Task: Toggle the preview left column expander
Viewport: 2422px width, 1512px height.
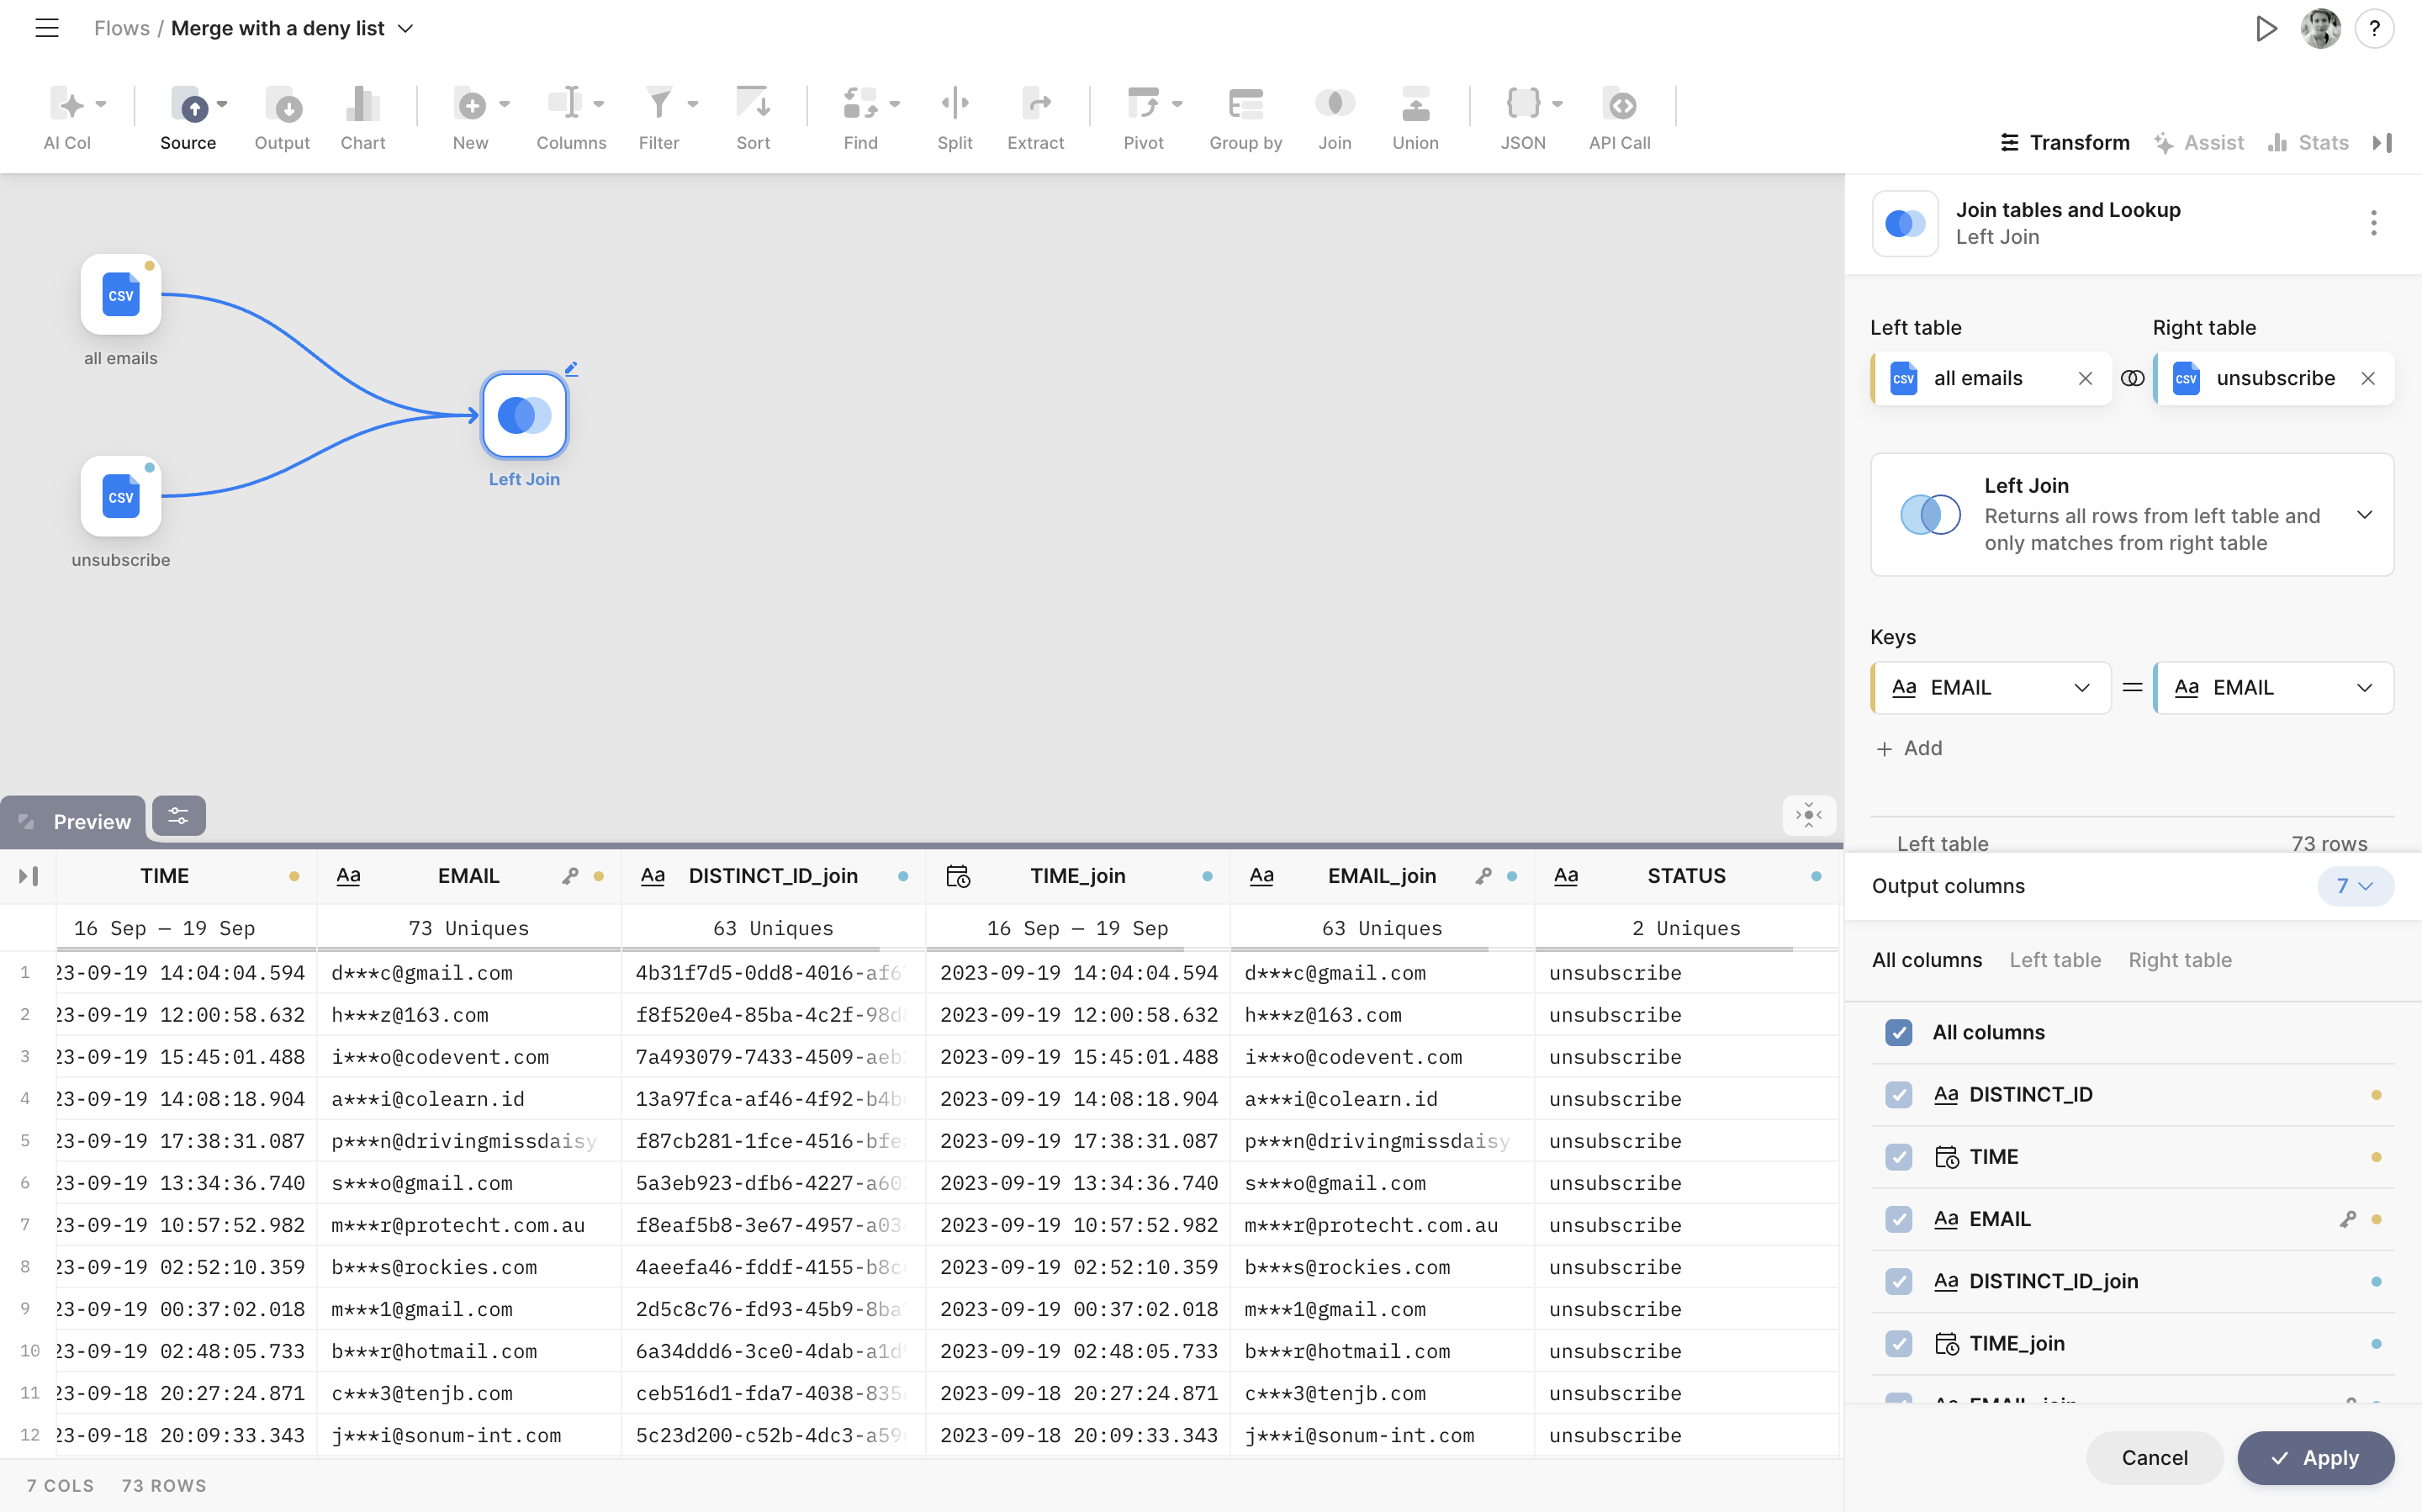Action: pos(28,876)
